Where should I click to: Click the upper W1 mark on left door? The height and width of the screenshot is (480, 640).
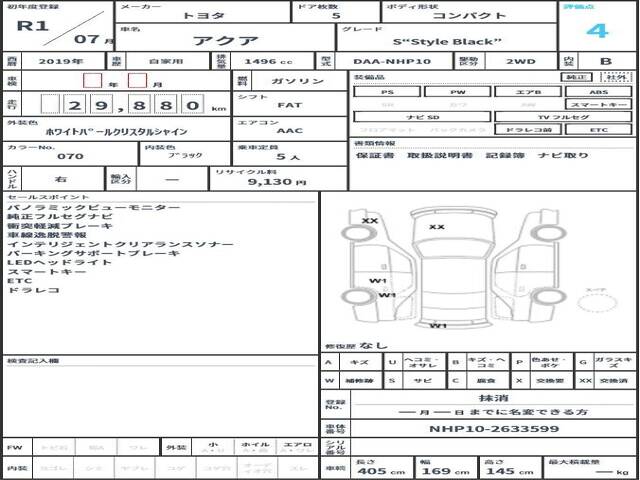(378, 281)
